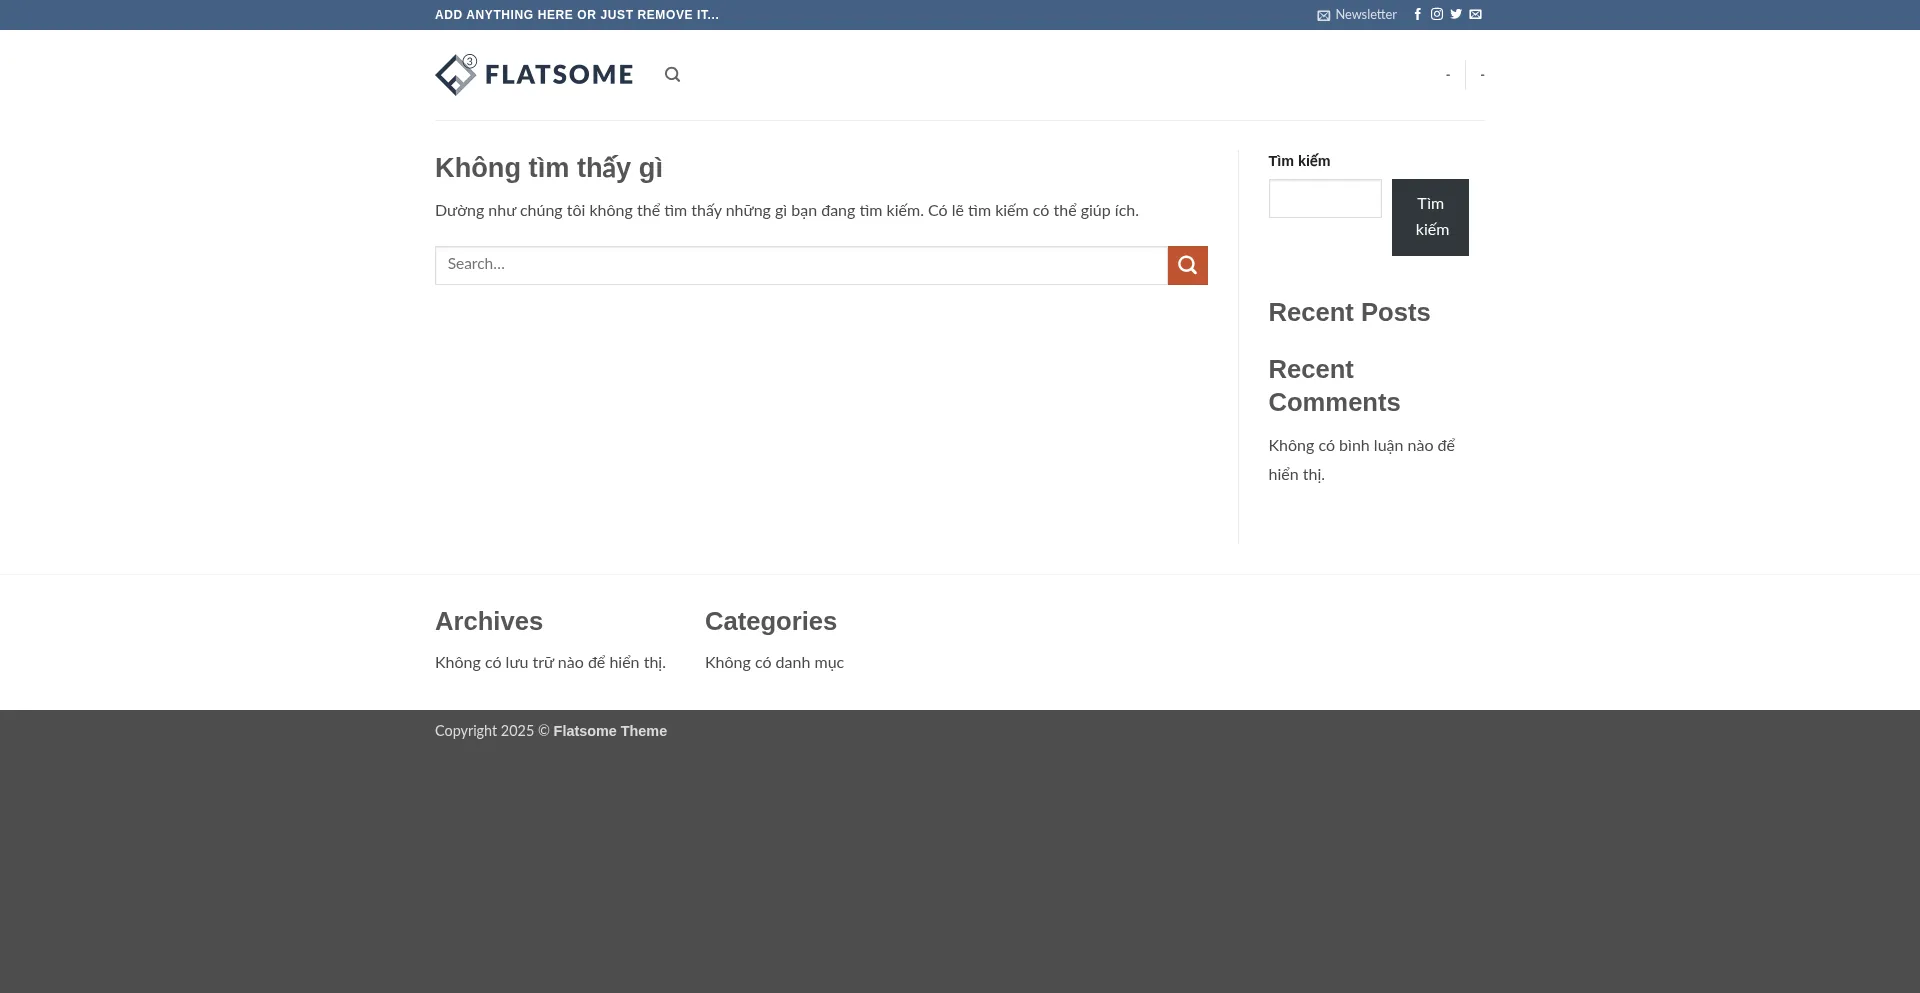Viewport: 1920px width, 993px height.
Task: Focus the main Search… input field
Action: [800, 265]
